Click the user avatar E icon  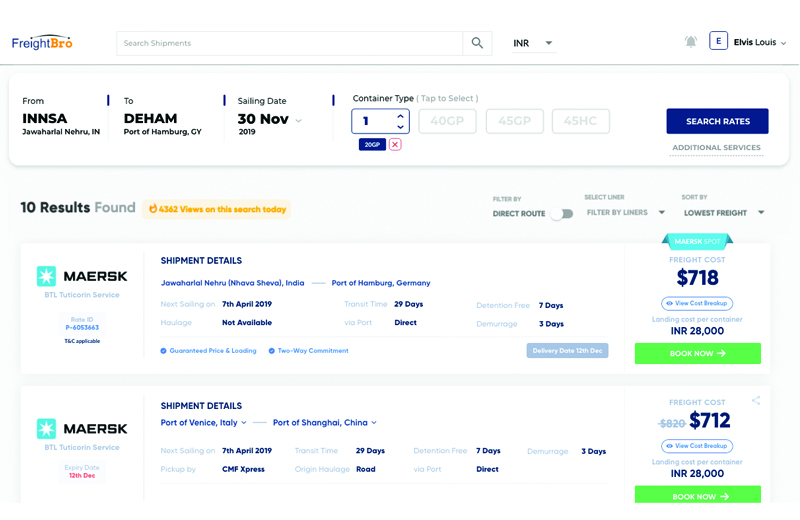tap(718, 41)
